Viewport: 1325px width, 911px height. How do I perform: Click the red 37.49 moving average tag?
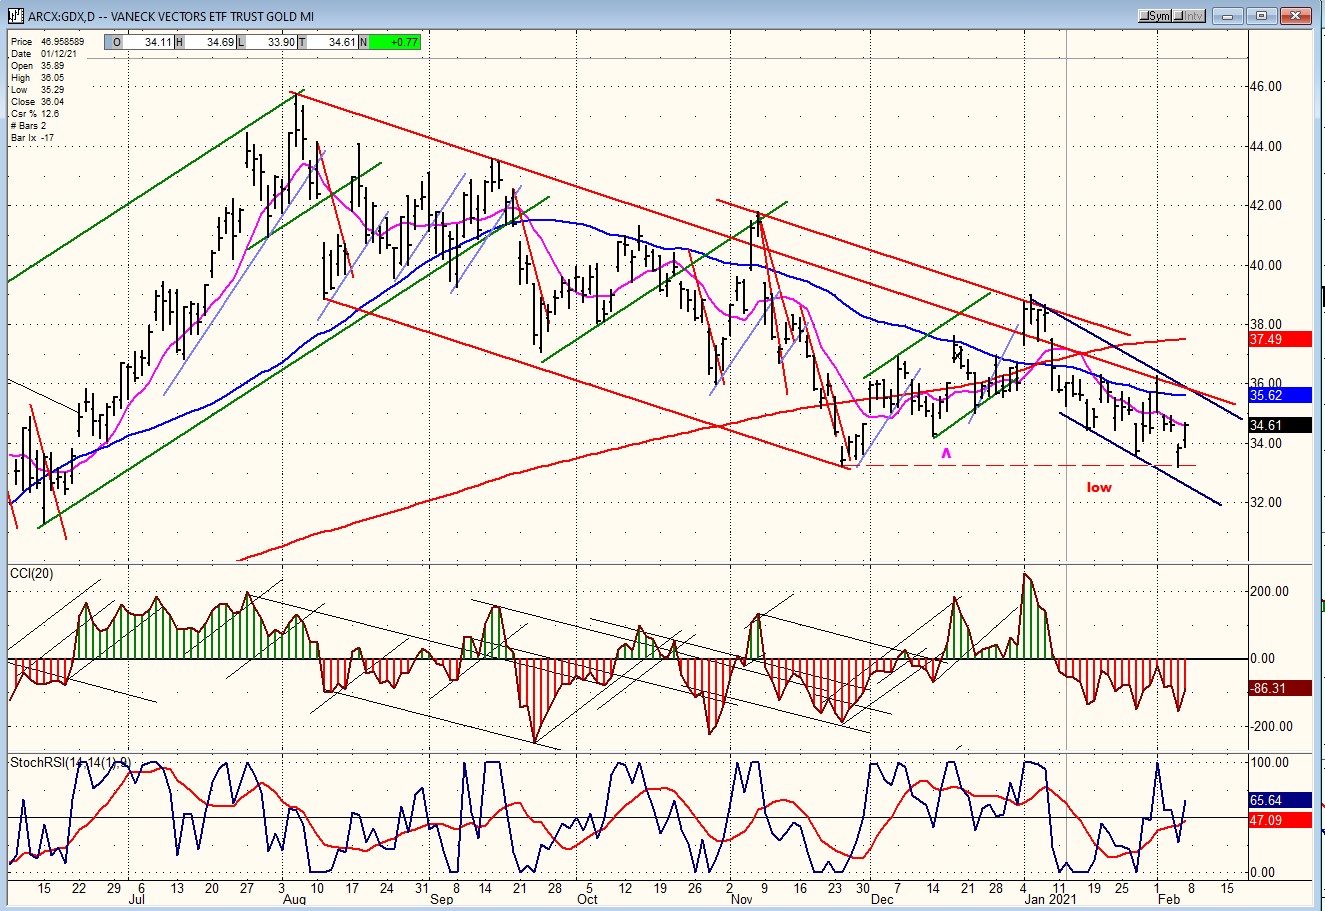coord(1279,339)
